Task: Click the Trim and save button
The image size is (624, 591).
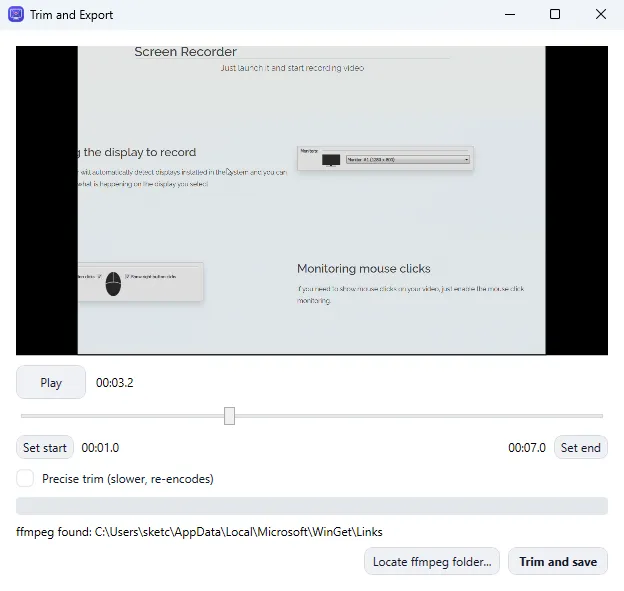Action: point(558,561)
